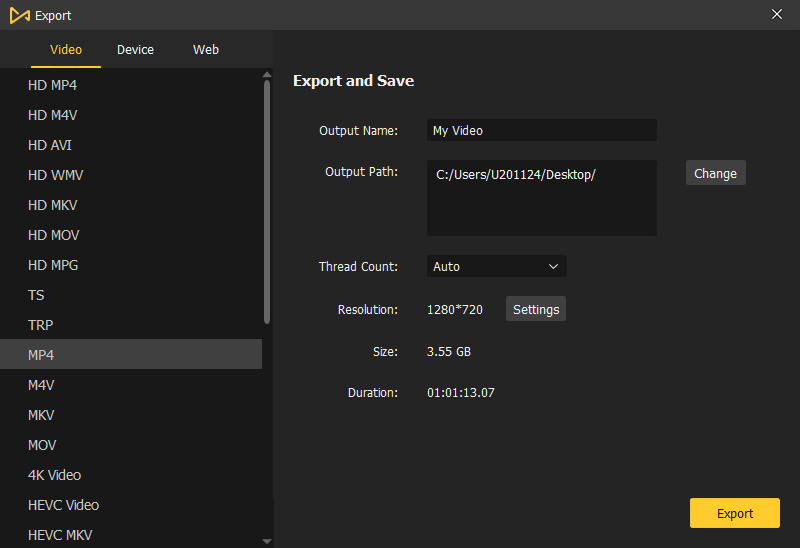Switch to the Video tab
The width and height of the screenshot is (800, 548).
(66, 49)
